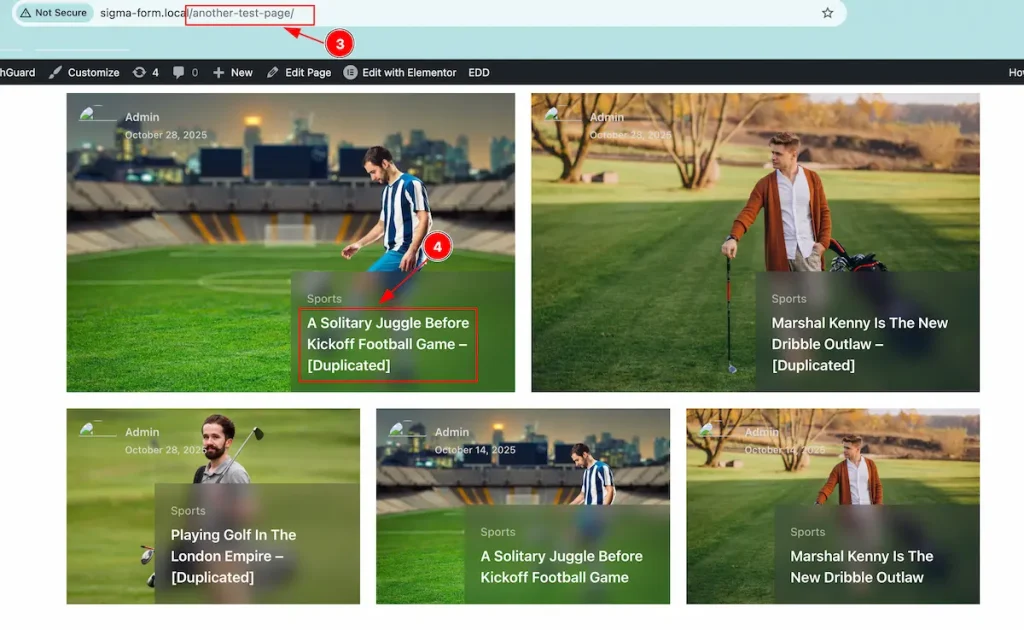Open the comments bubble showing 0
1024x630 pixels.
185,72
